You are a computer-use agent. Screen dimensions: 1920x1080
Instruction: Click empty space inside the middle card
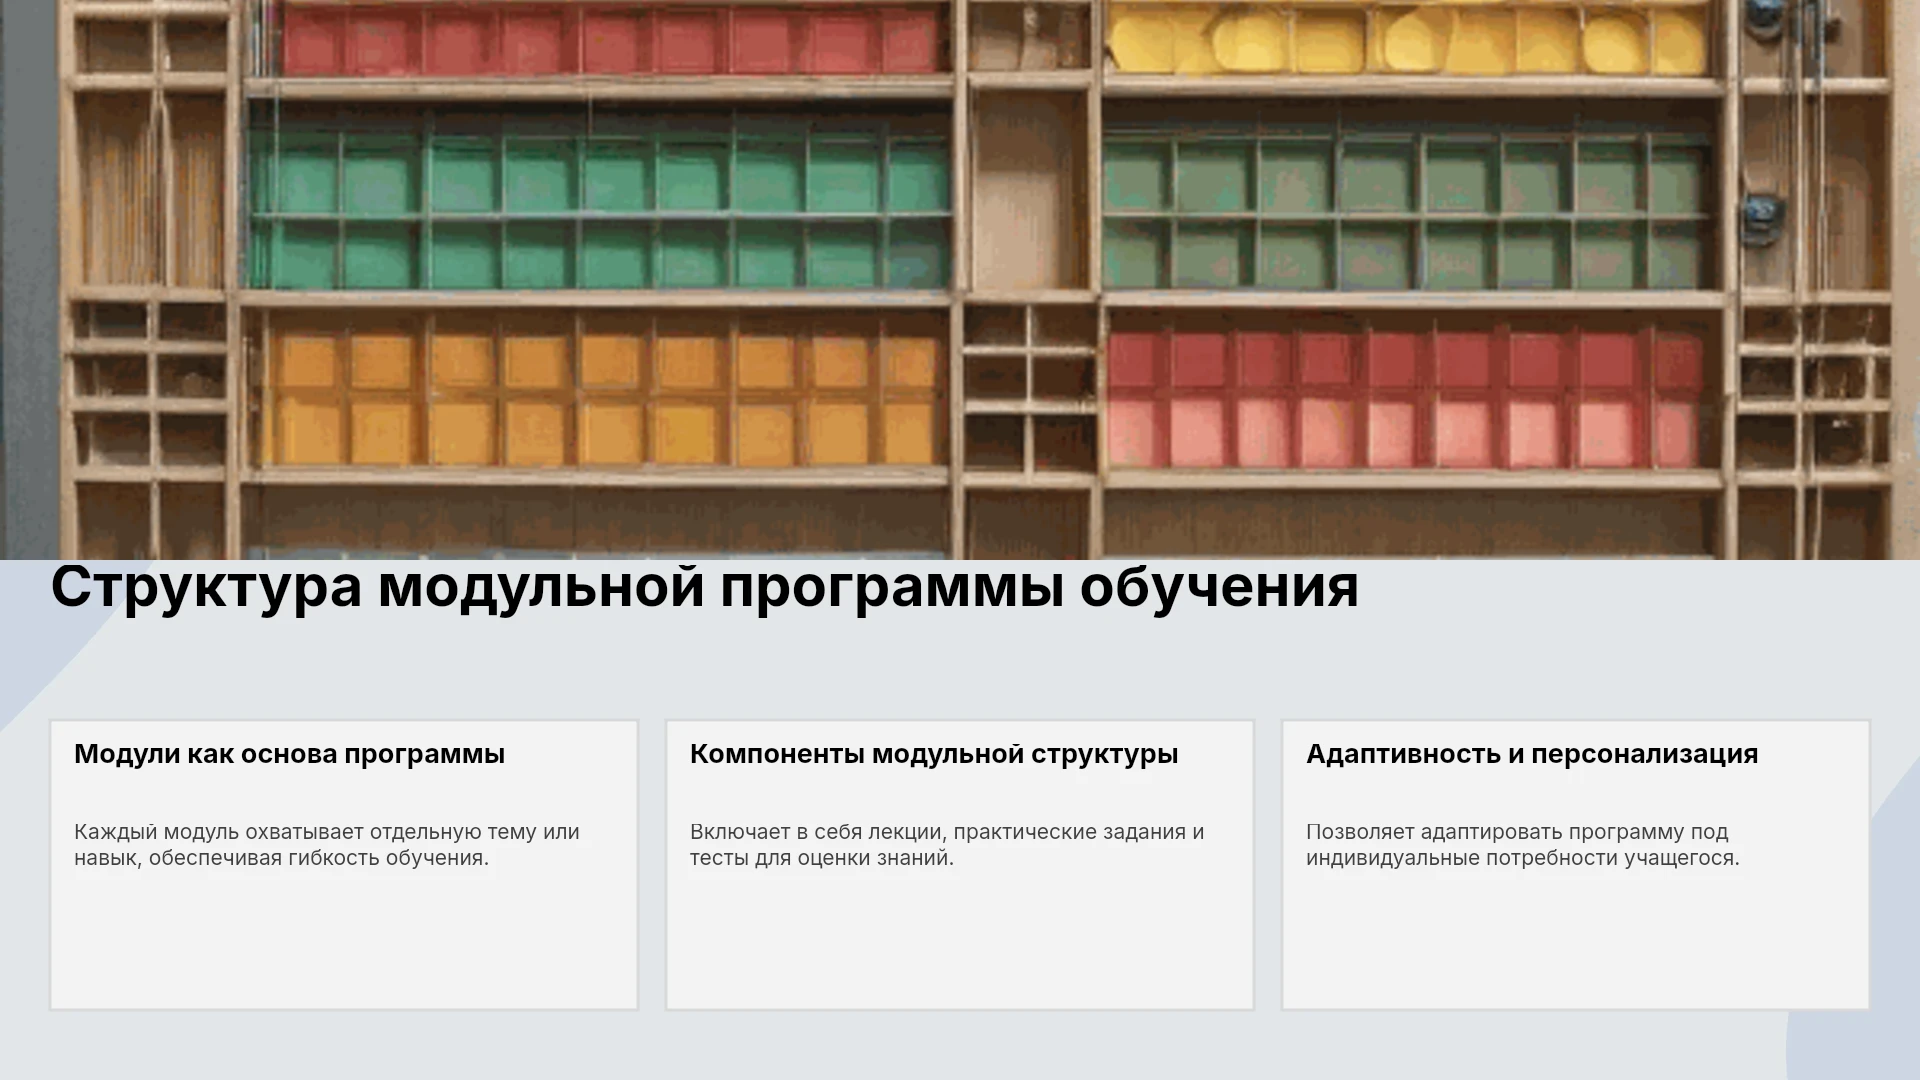click(960, 945)
